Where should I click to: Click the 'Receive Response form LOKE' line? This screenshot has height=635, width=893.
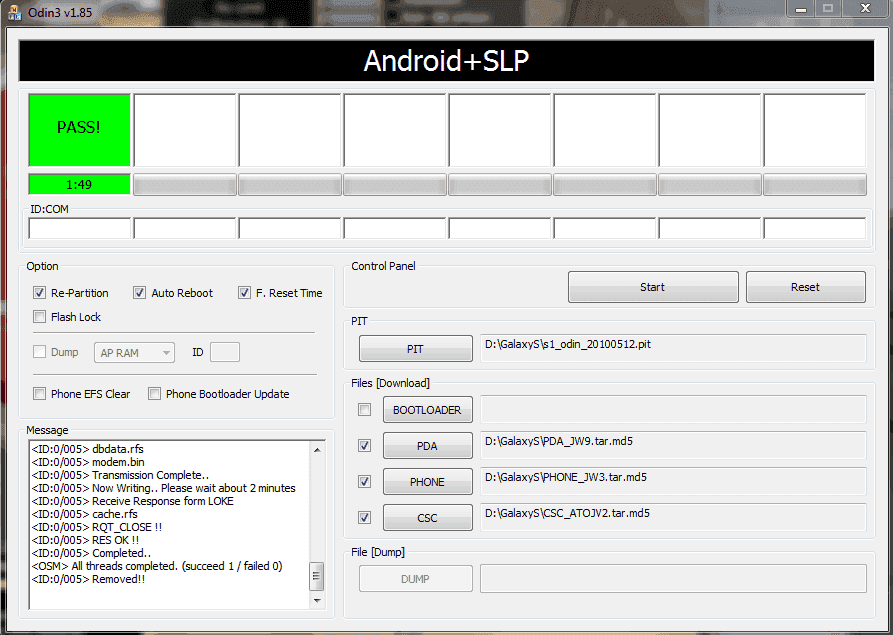(x=133, y=501)
